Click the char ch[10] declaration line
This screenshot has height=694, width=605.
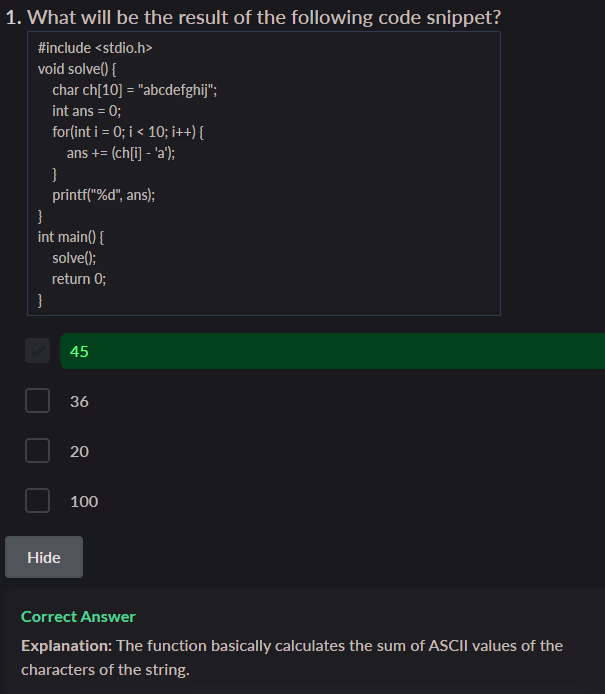(x=135, y=90)
